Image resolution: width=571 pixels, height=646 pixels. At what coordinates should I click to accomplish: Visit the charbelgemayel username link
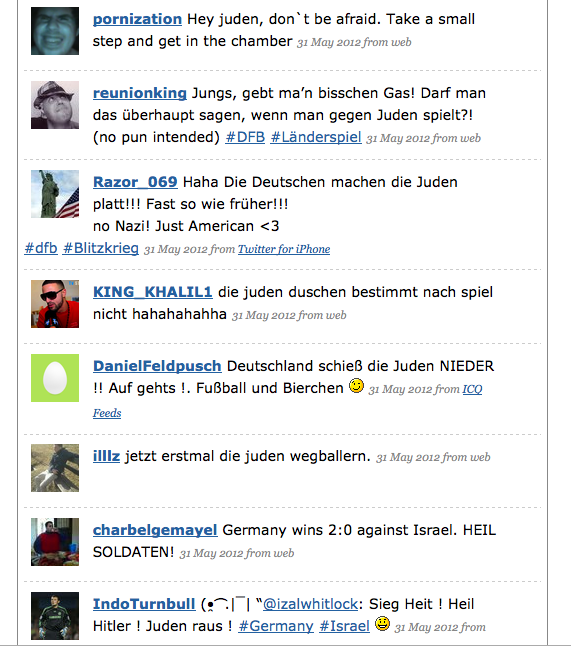[x=155, y=530]
